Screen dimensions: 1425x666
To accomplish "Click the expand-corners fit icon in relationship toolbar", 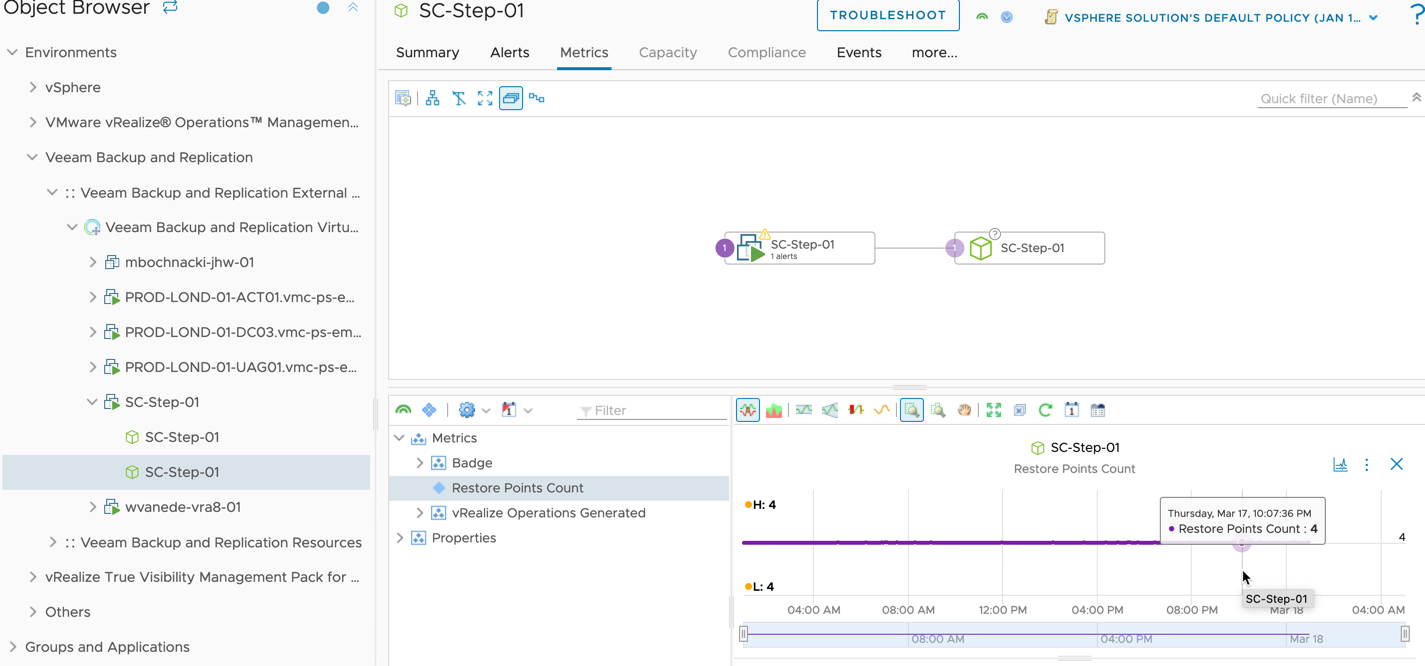I will click(x=485, y=98).
